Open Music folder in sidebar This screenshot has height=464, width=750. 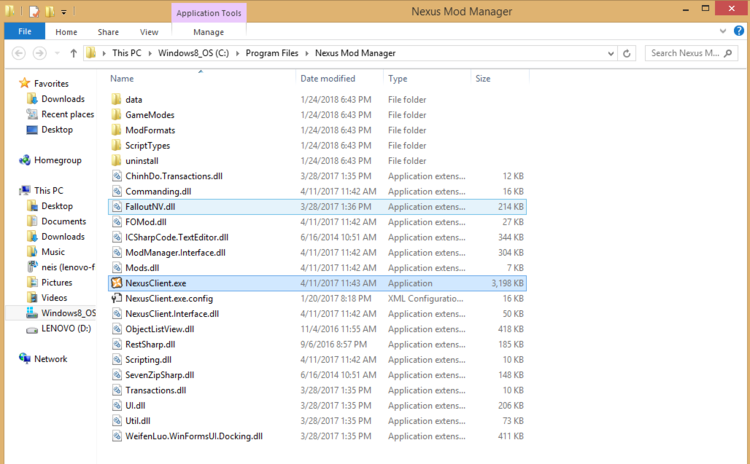coord(53,252)
